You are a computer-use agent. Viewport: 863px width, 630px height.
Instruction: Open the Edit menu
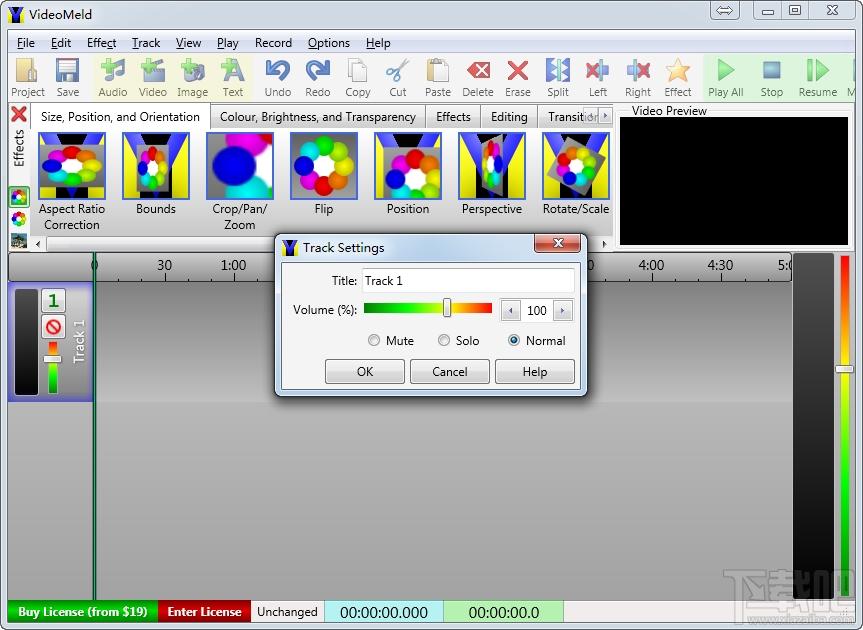coord(61,43)
